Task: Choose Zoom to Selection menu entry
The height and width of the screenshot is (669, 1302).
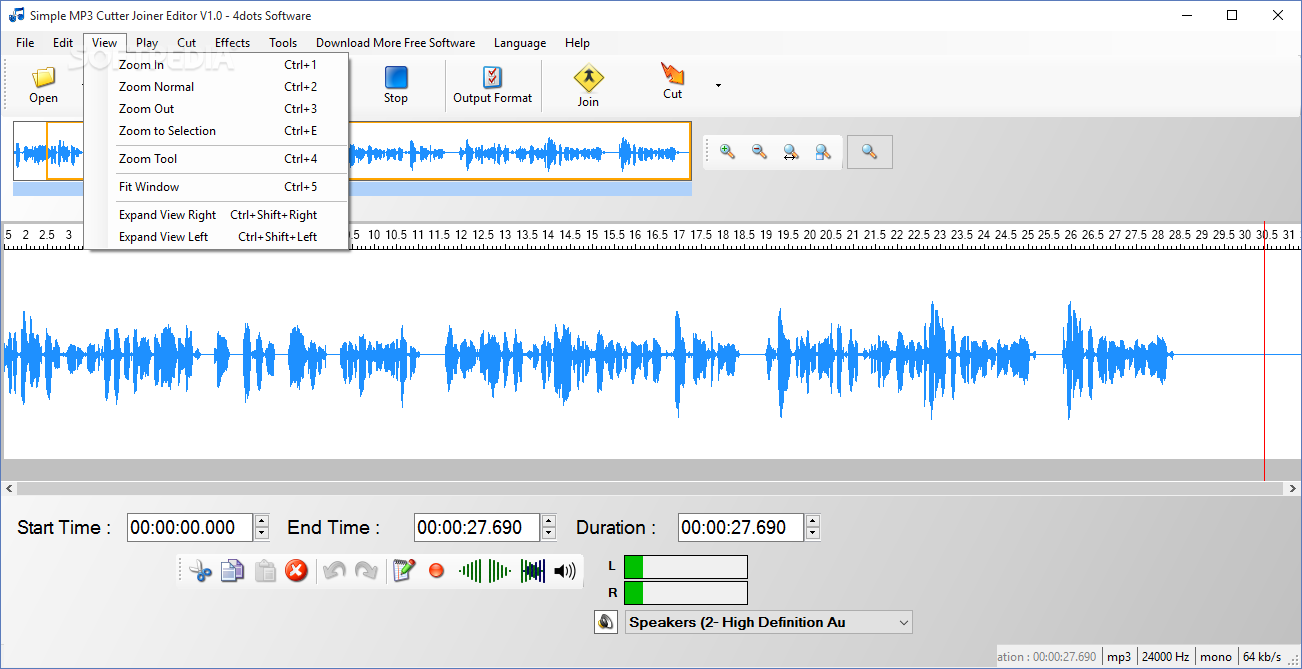Action: [x=217, y=131]
